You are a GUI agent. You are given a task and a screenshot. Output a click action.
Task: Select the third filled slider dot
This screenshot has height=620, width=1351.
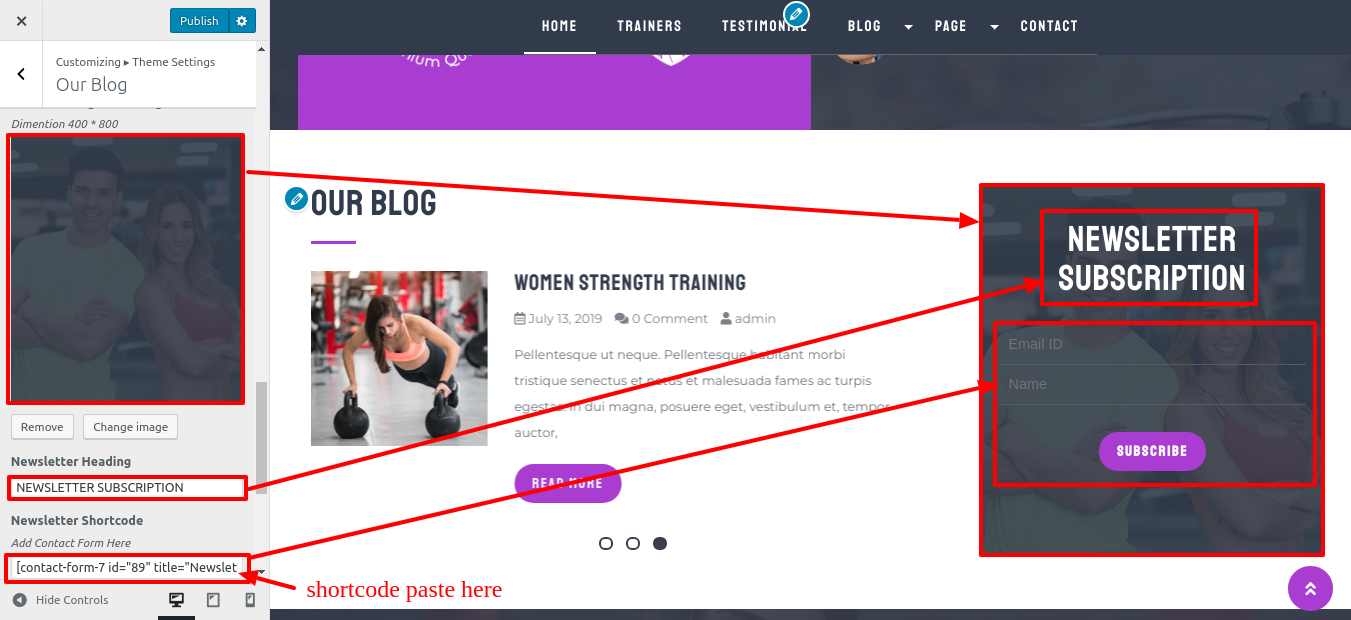pyautogui.click(x=660, y=543)
